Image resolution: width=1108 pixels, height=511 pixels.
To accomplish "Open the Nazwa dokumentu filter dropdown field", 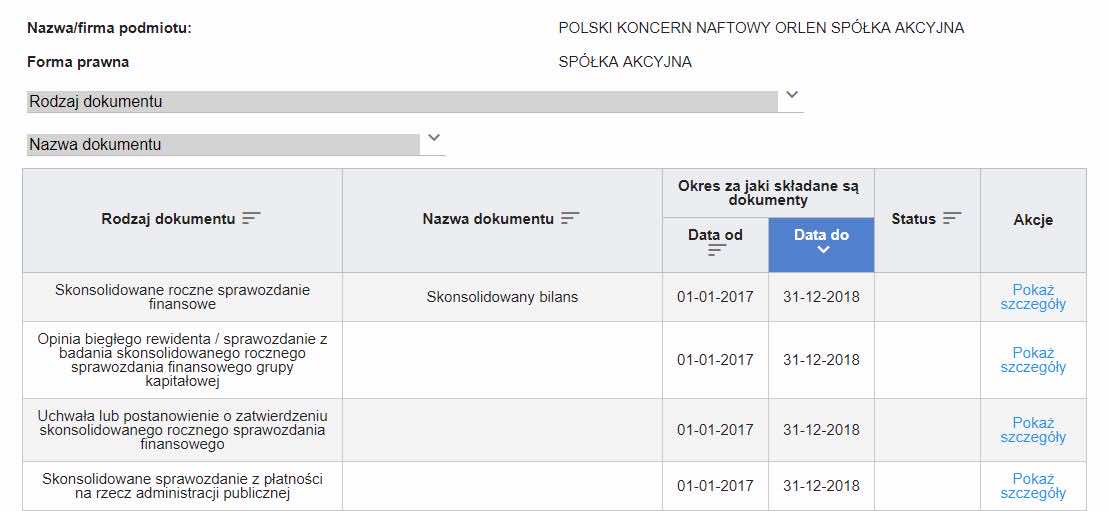I will click(x=223, y=144).
